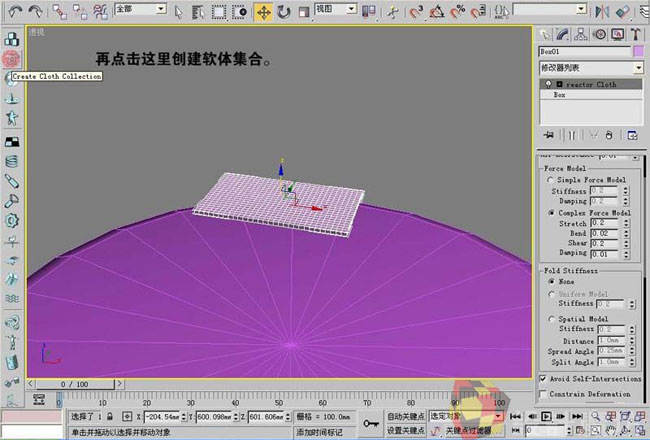Click the Create Cloth Collection icon
Screen dimensions: 650x440
point(12,59)
